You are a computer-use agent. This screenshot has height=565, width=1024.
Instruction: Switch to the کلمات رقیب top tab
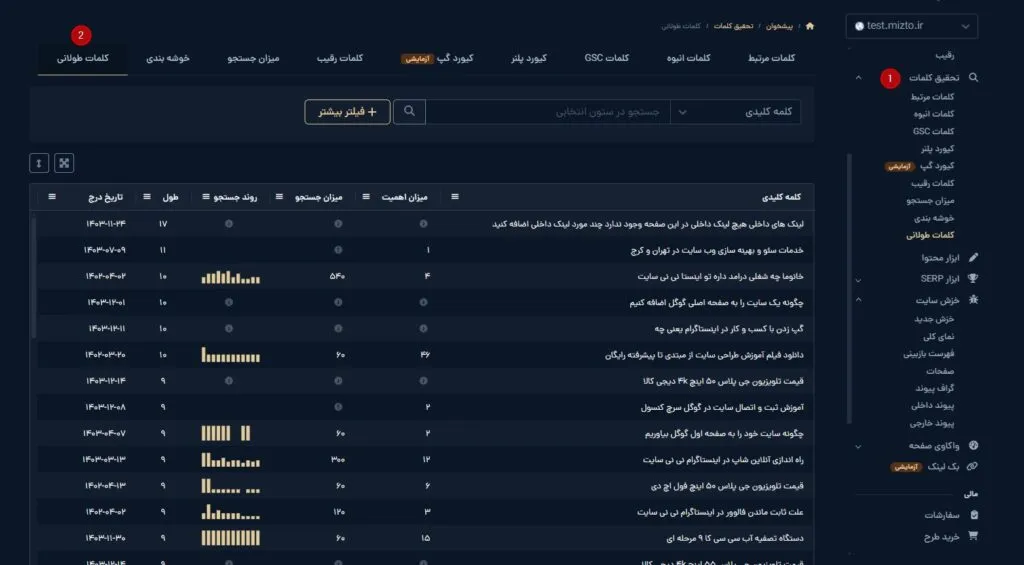point(340,58)
